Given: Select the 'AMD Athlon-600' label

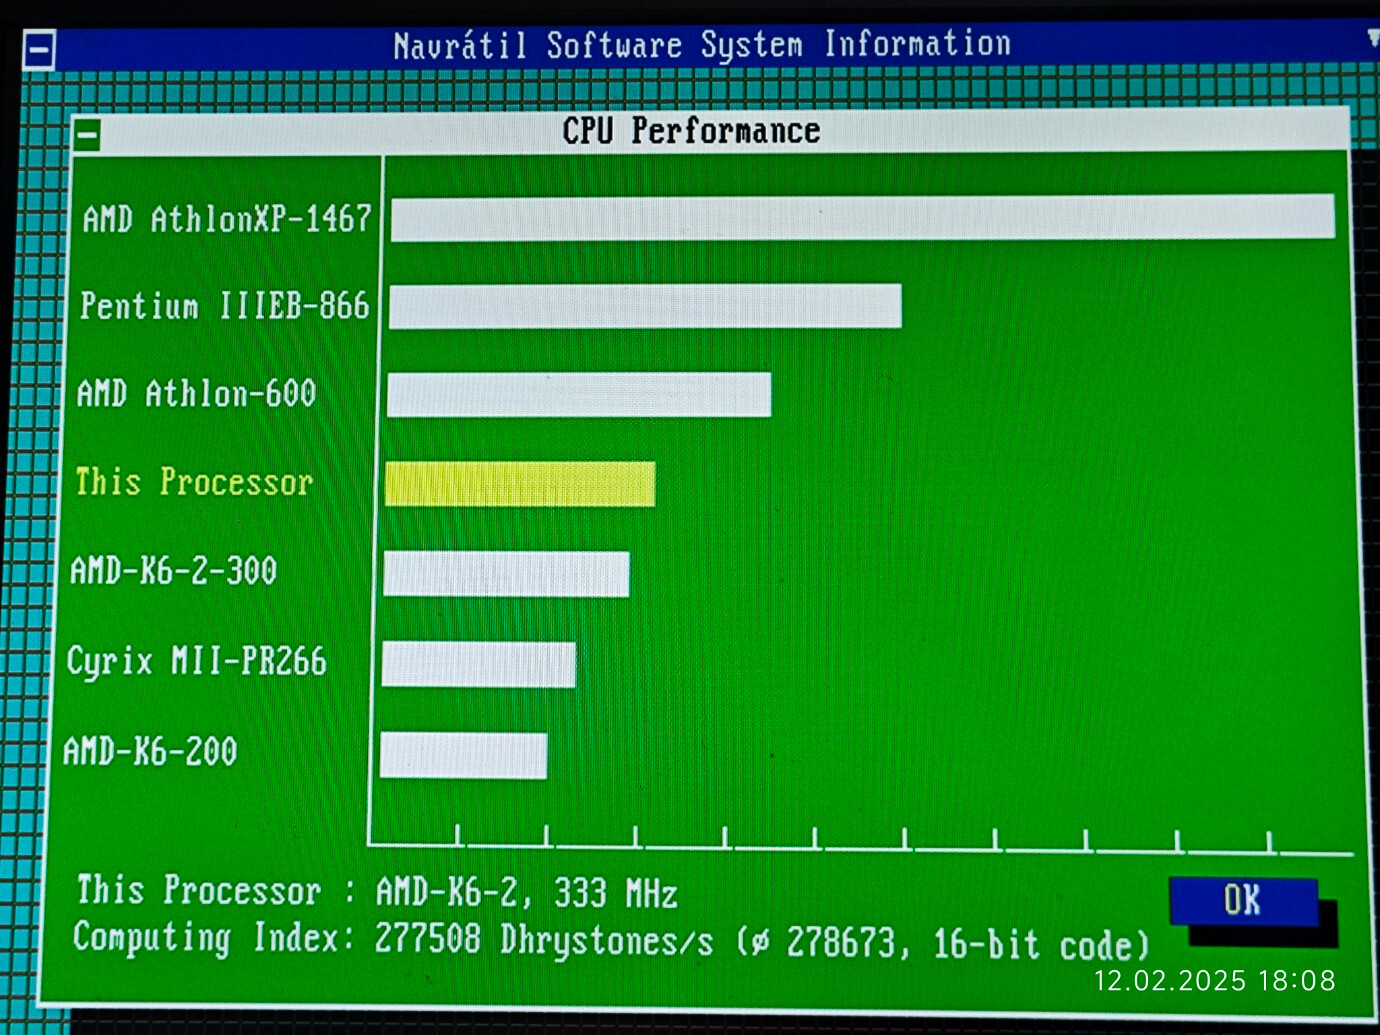Looking at the screenshot, I should coord(197,394).
